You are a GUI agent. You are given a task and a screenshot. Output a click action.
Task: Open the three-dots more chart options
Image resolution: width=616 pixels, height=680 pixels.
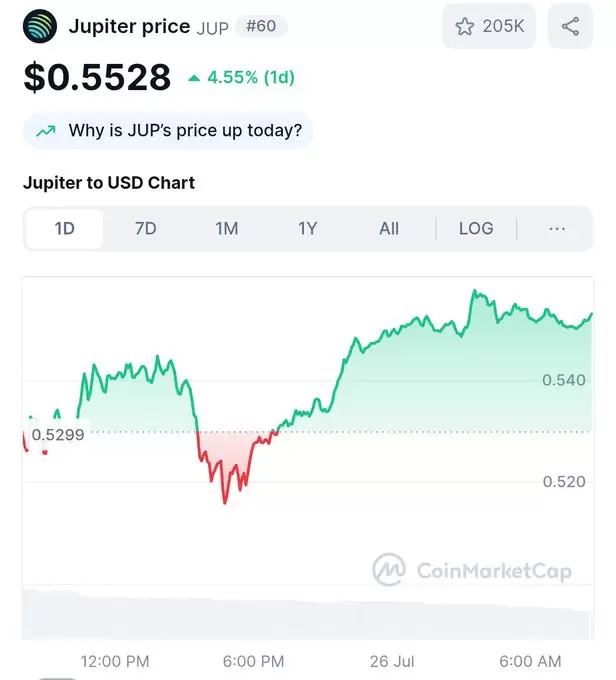[557, 229]
